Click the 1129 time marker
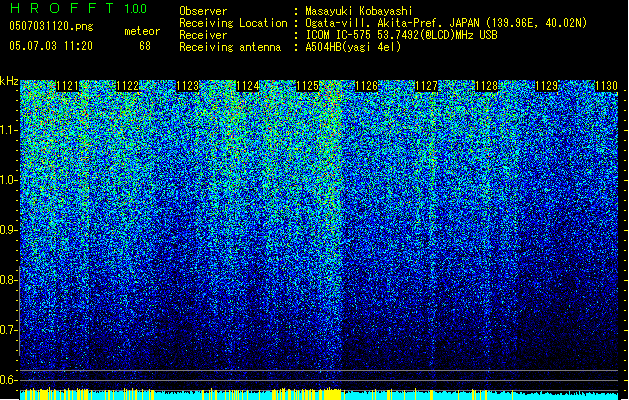The width and height of the screenshot is (629, 400). coord(547,86)
